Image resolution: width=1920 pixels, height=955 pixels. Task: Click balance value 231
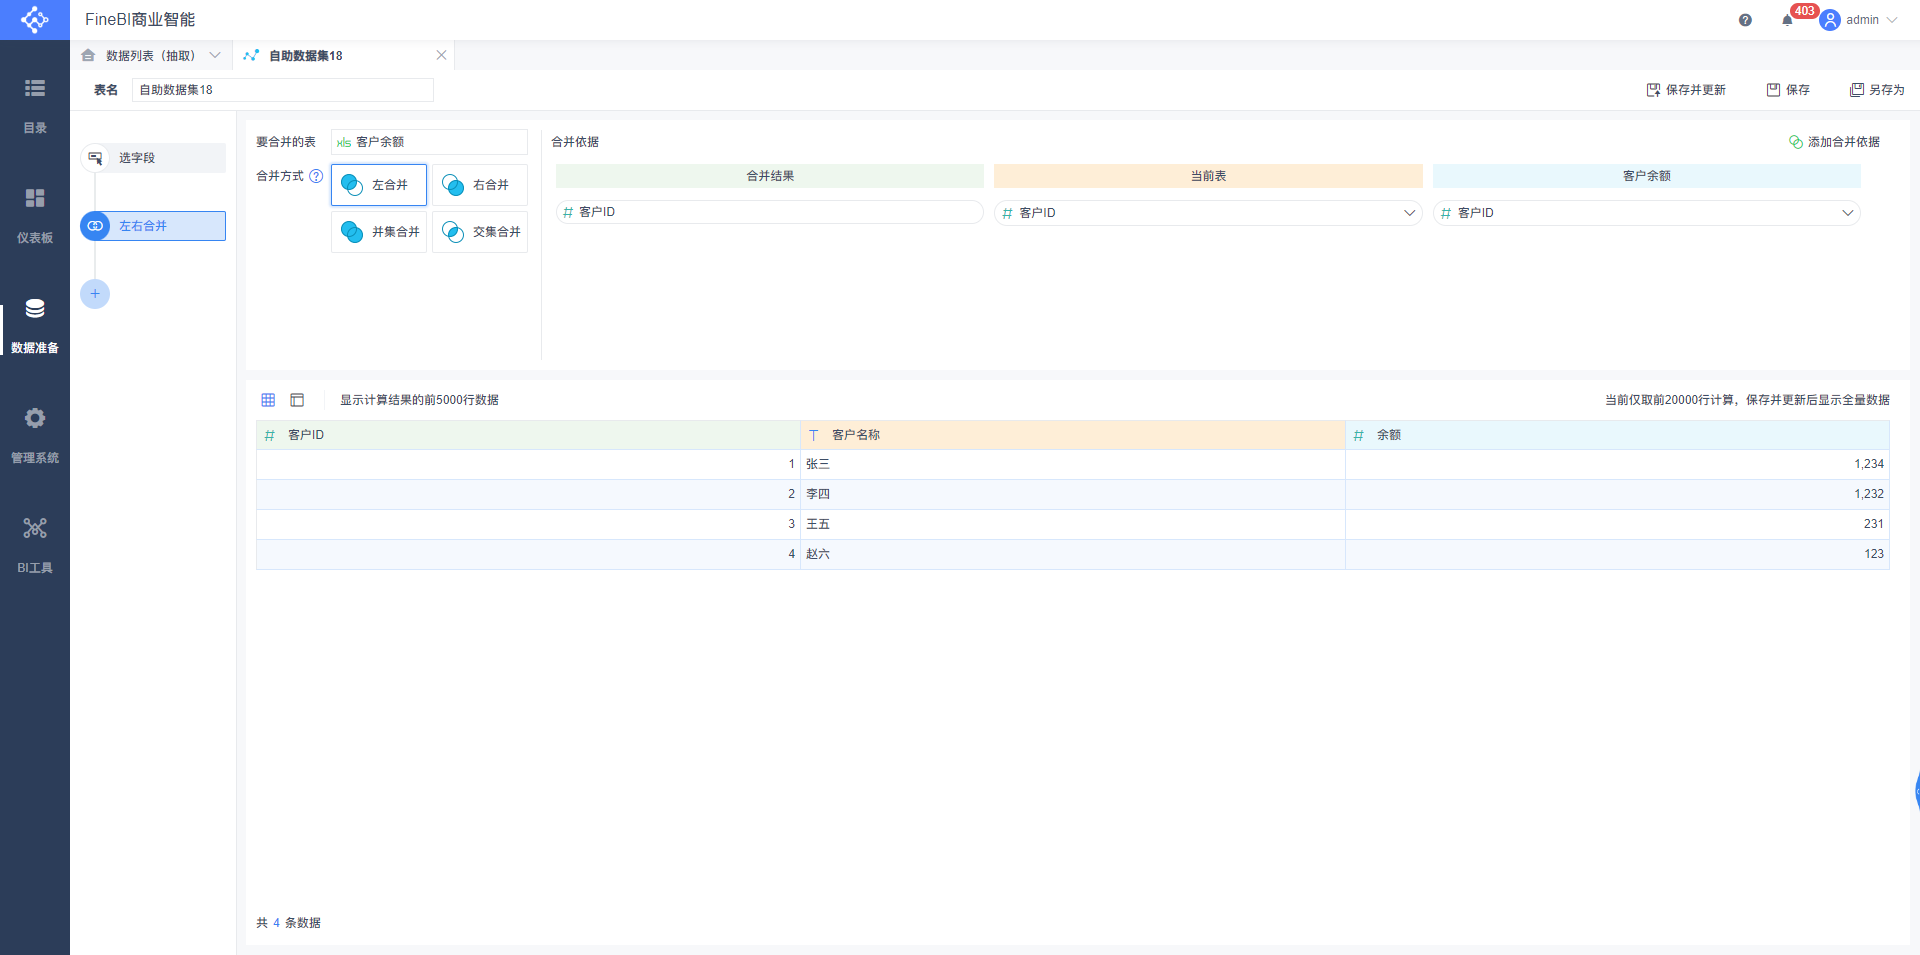tap(1874, 524)
